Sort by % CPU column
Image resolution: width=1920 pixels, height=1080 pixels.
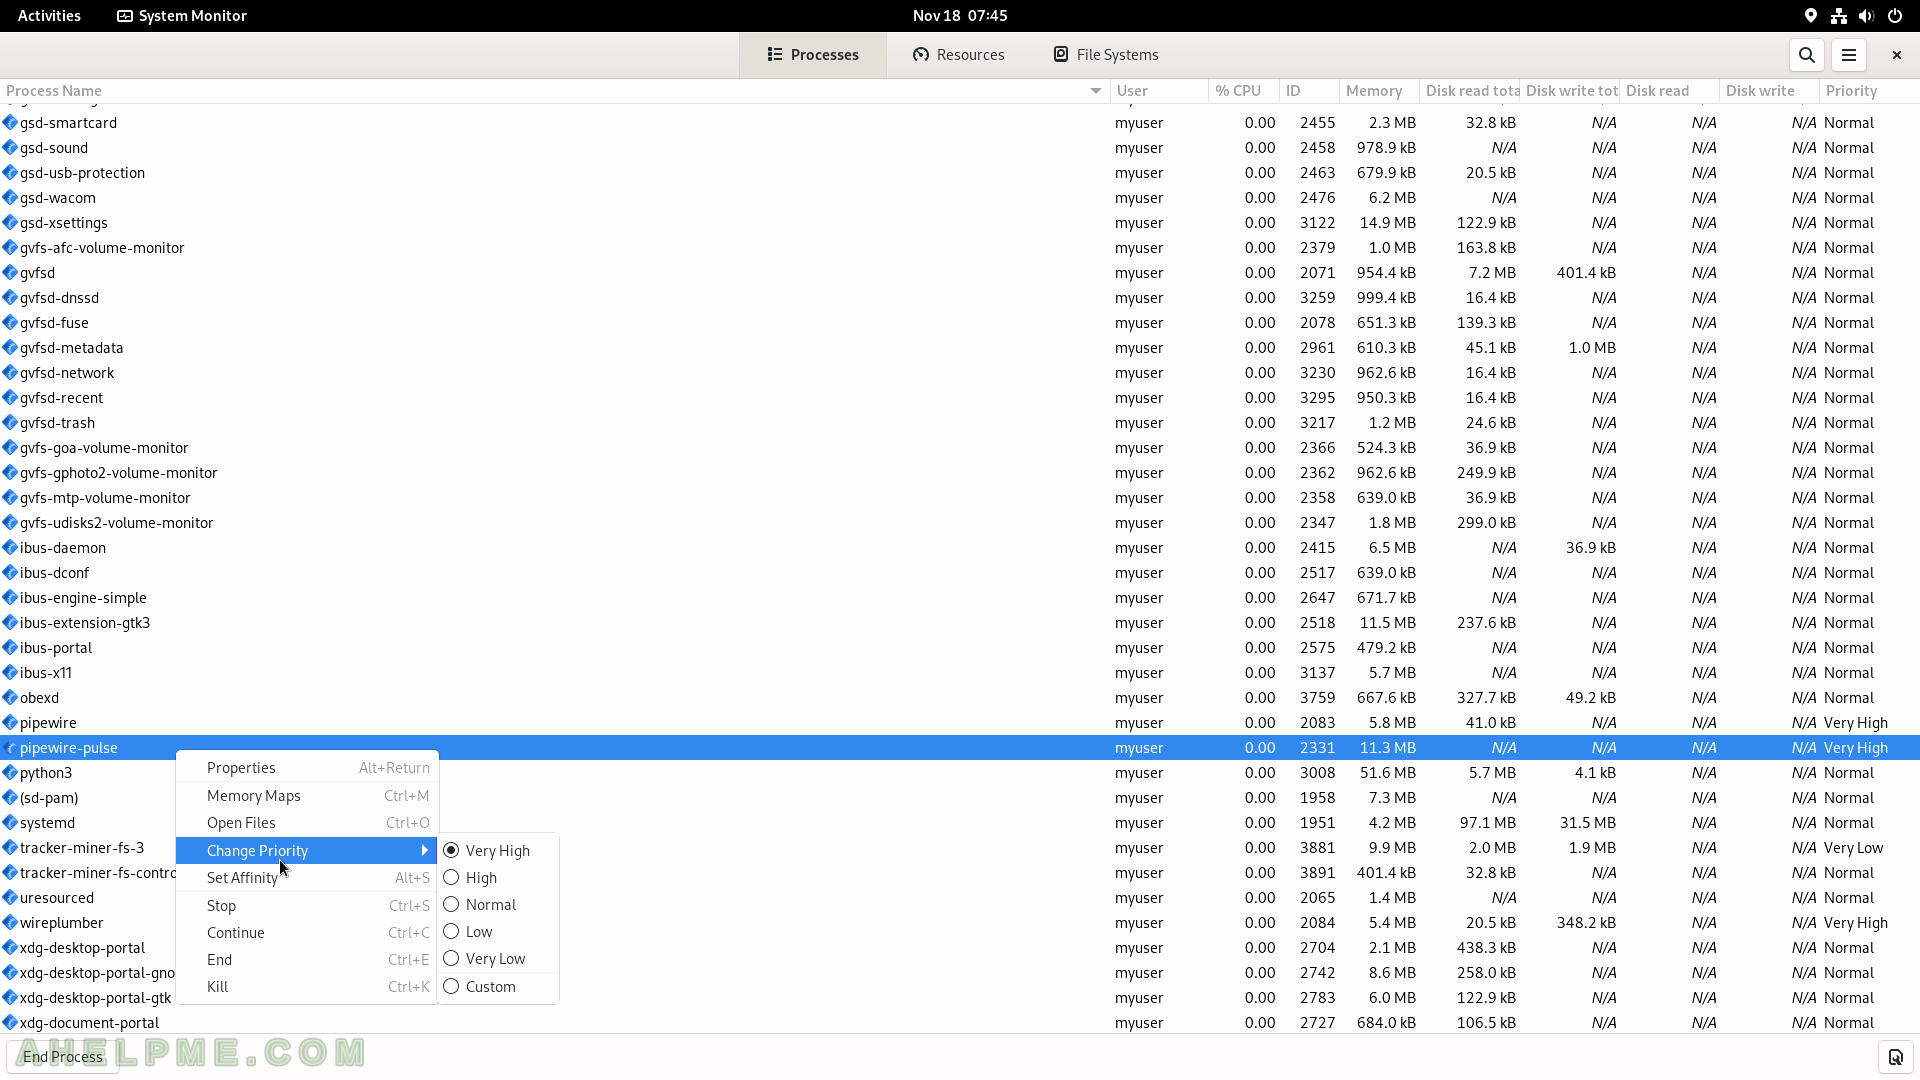pos(1243,91)
